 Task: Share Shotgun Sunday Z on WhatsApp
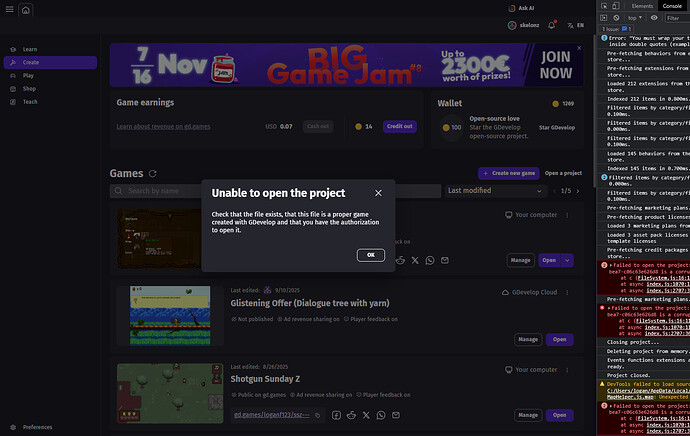pos(381,415)
